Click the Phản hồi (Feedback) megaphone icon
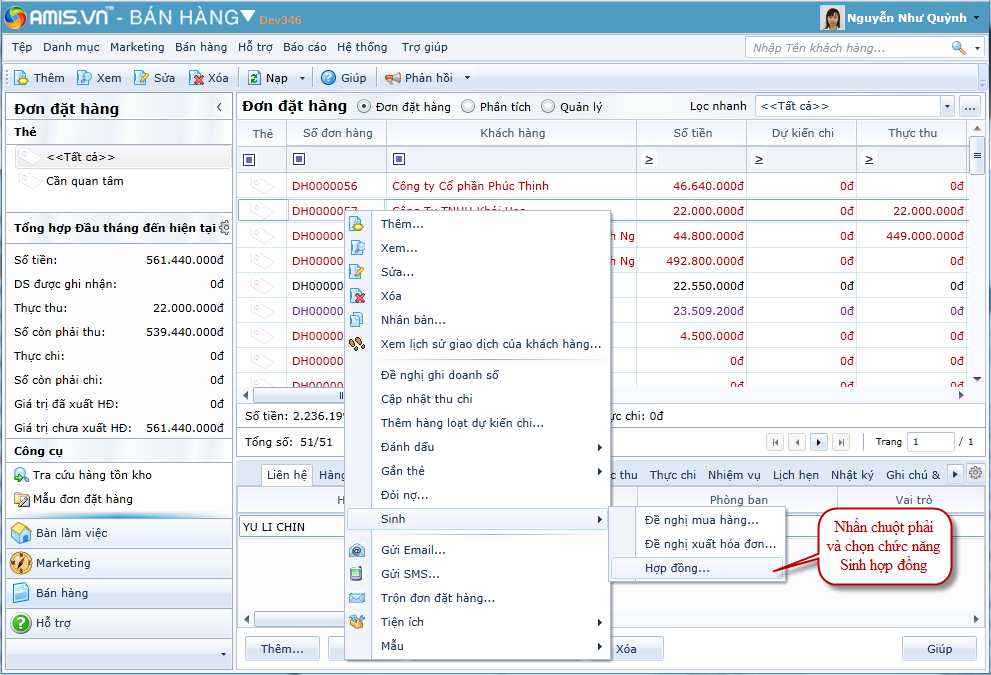Viewport: 991px width, 675px height. coord(393,78)
